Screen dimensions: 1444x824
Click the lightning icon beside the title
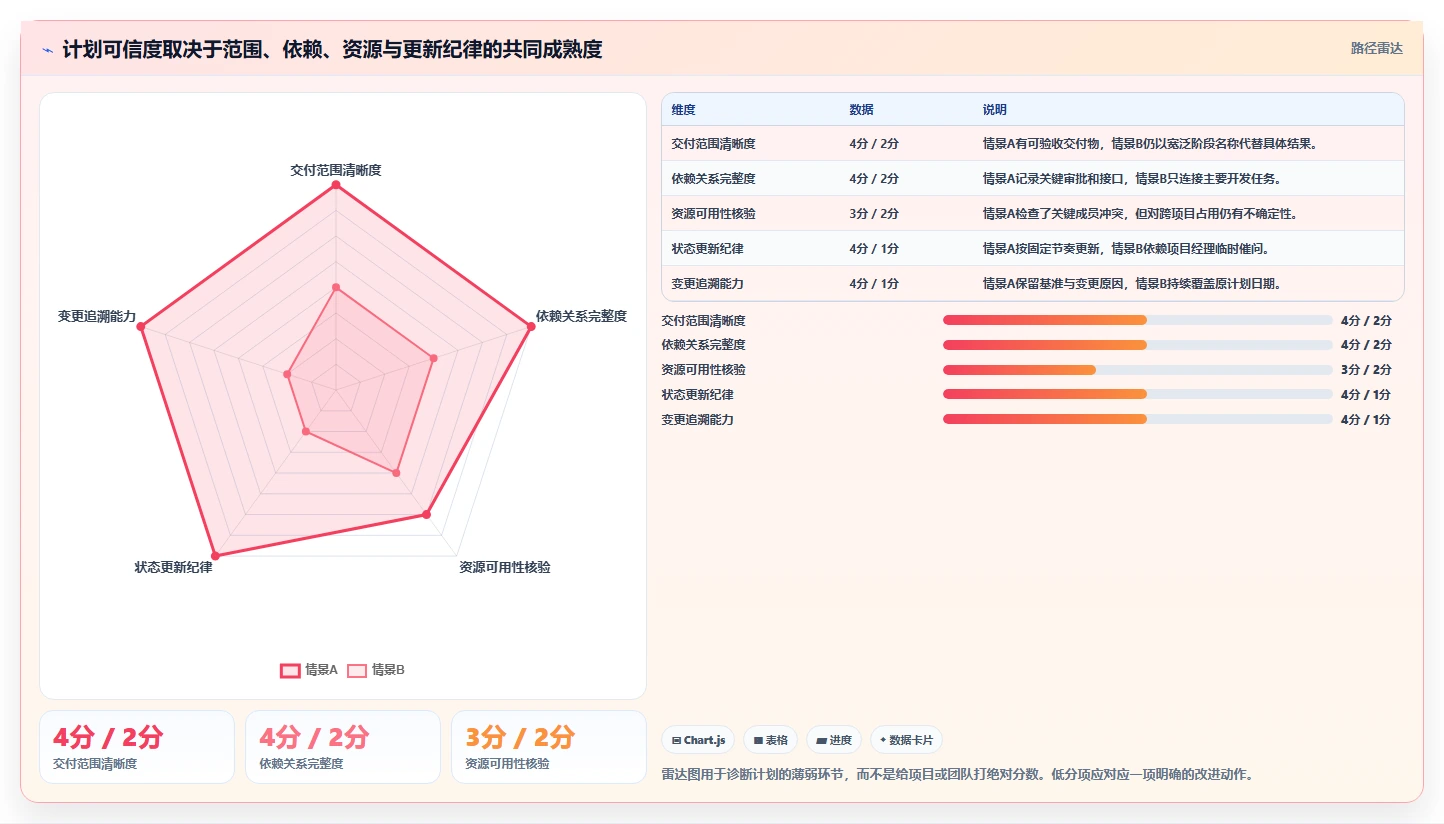(x=47, y=50)
